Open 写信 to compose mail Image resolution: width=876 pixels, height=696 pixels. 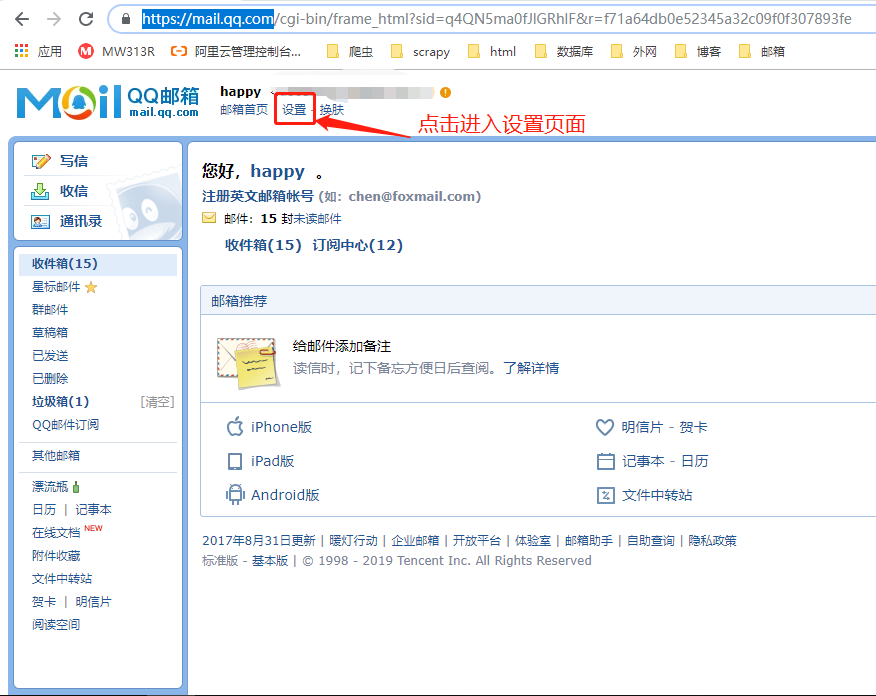[x=74, y=161]
